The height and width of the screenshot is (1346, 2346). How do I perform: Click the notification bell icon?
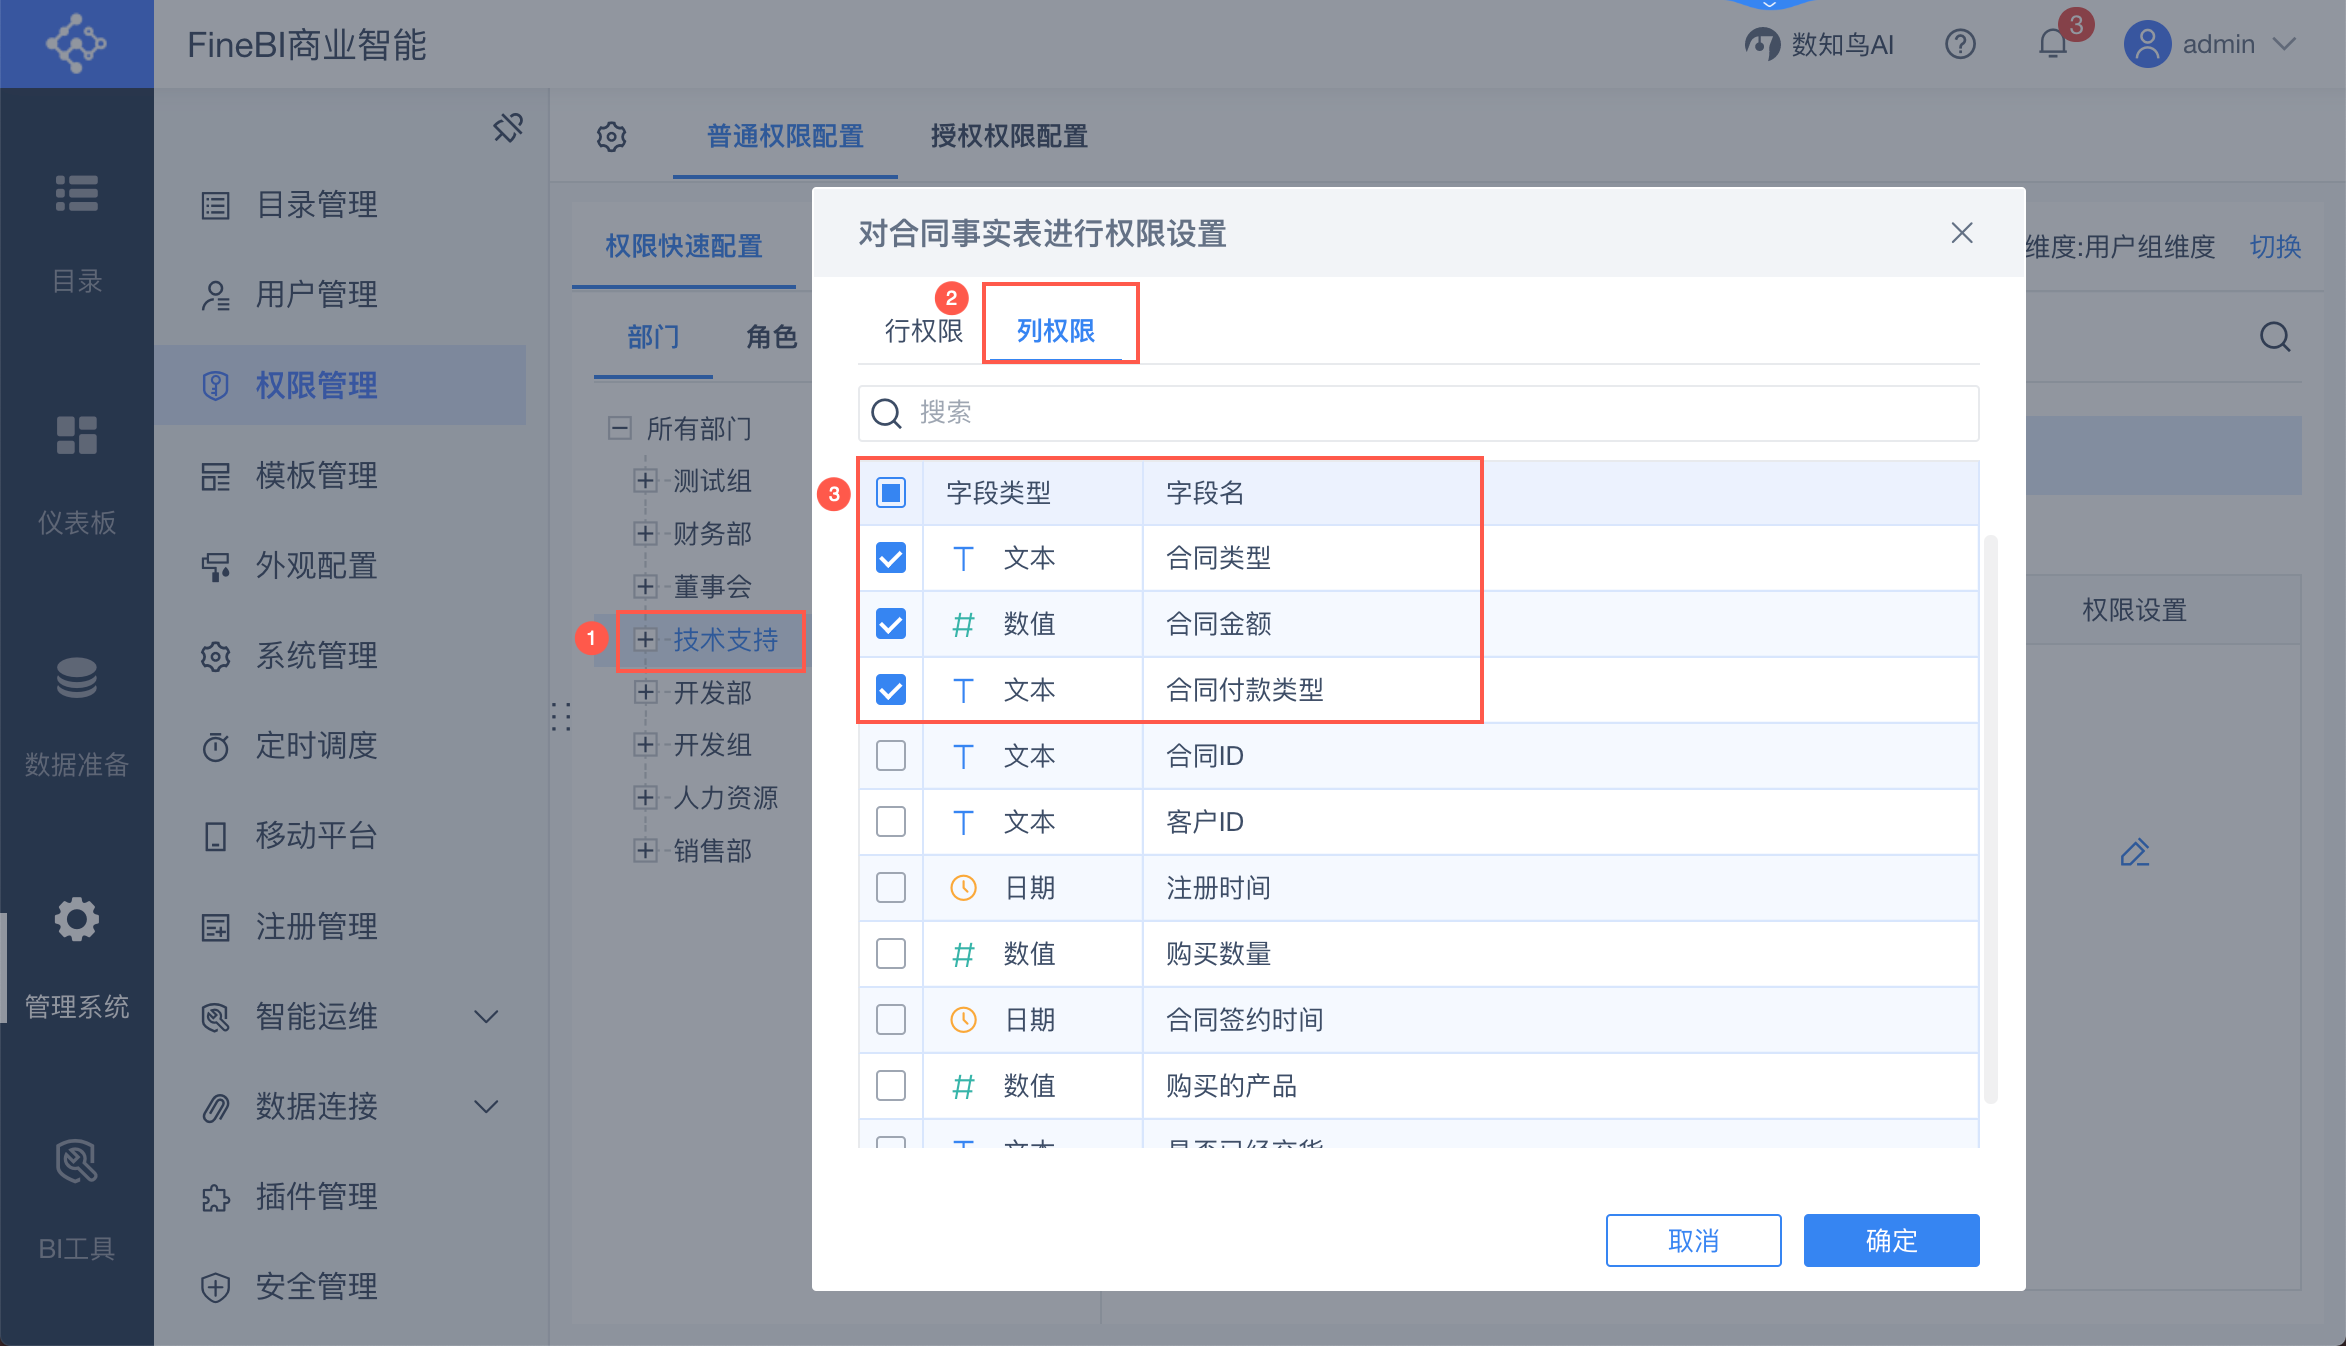(x=2052, y=44)
